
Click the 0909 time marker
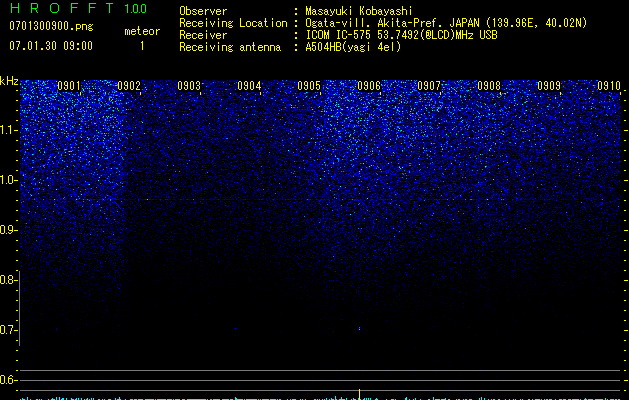point(549,86)
